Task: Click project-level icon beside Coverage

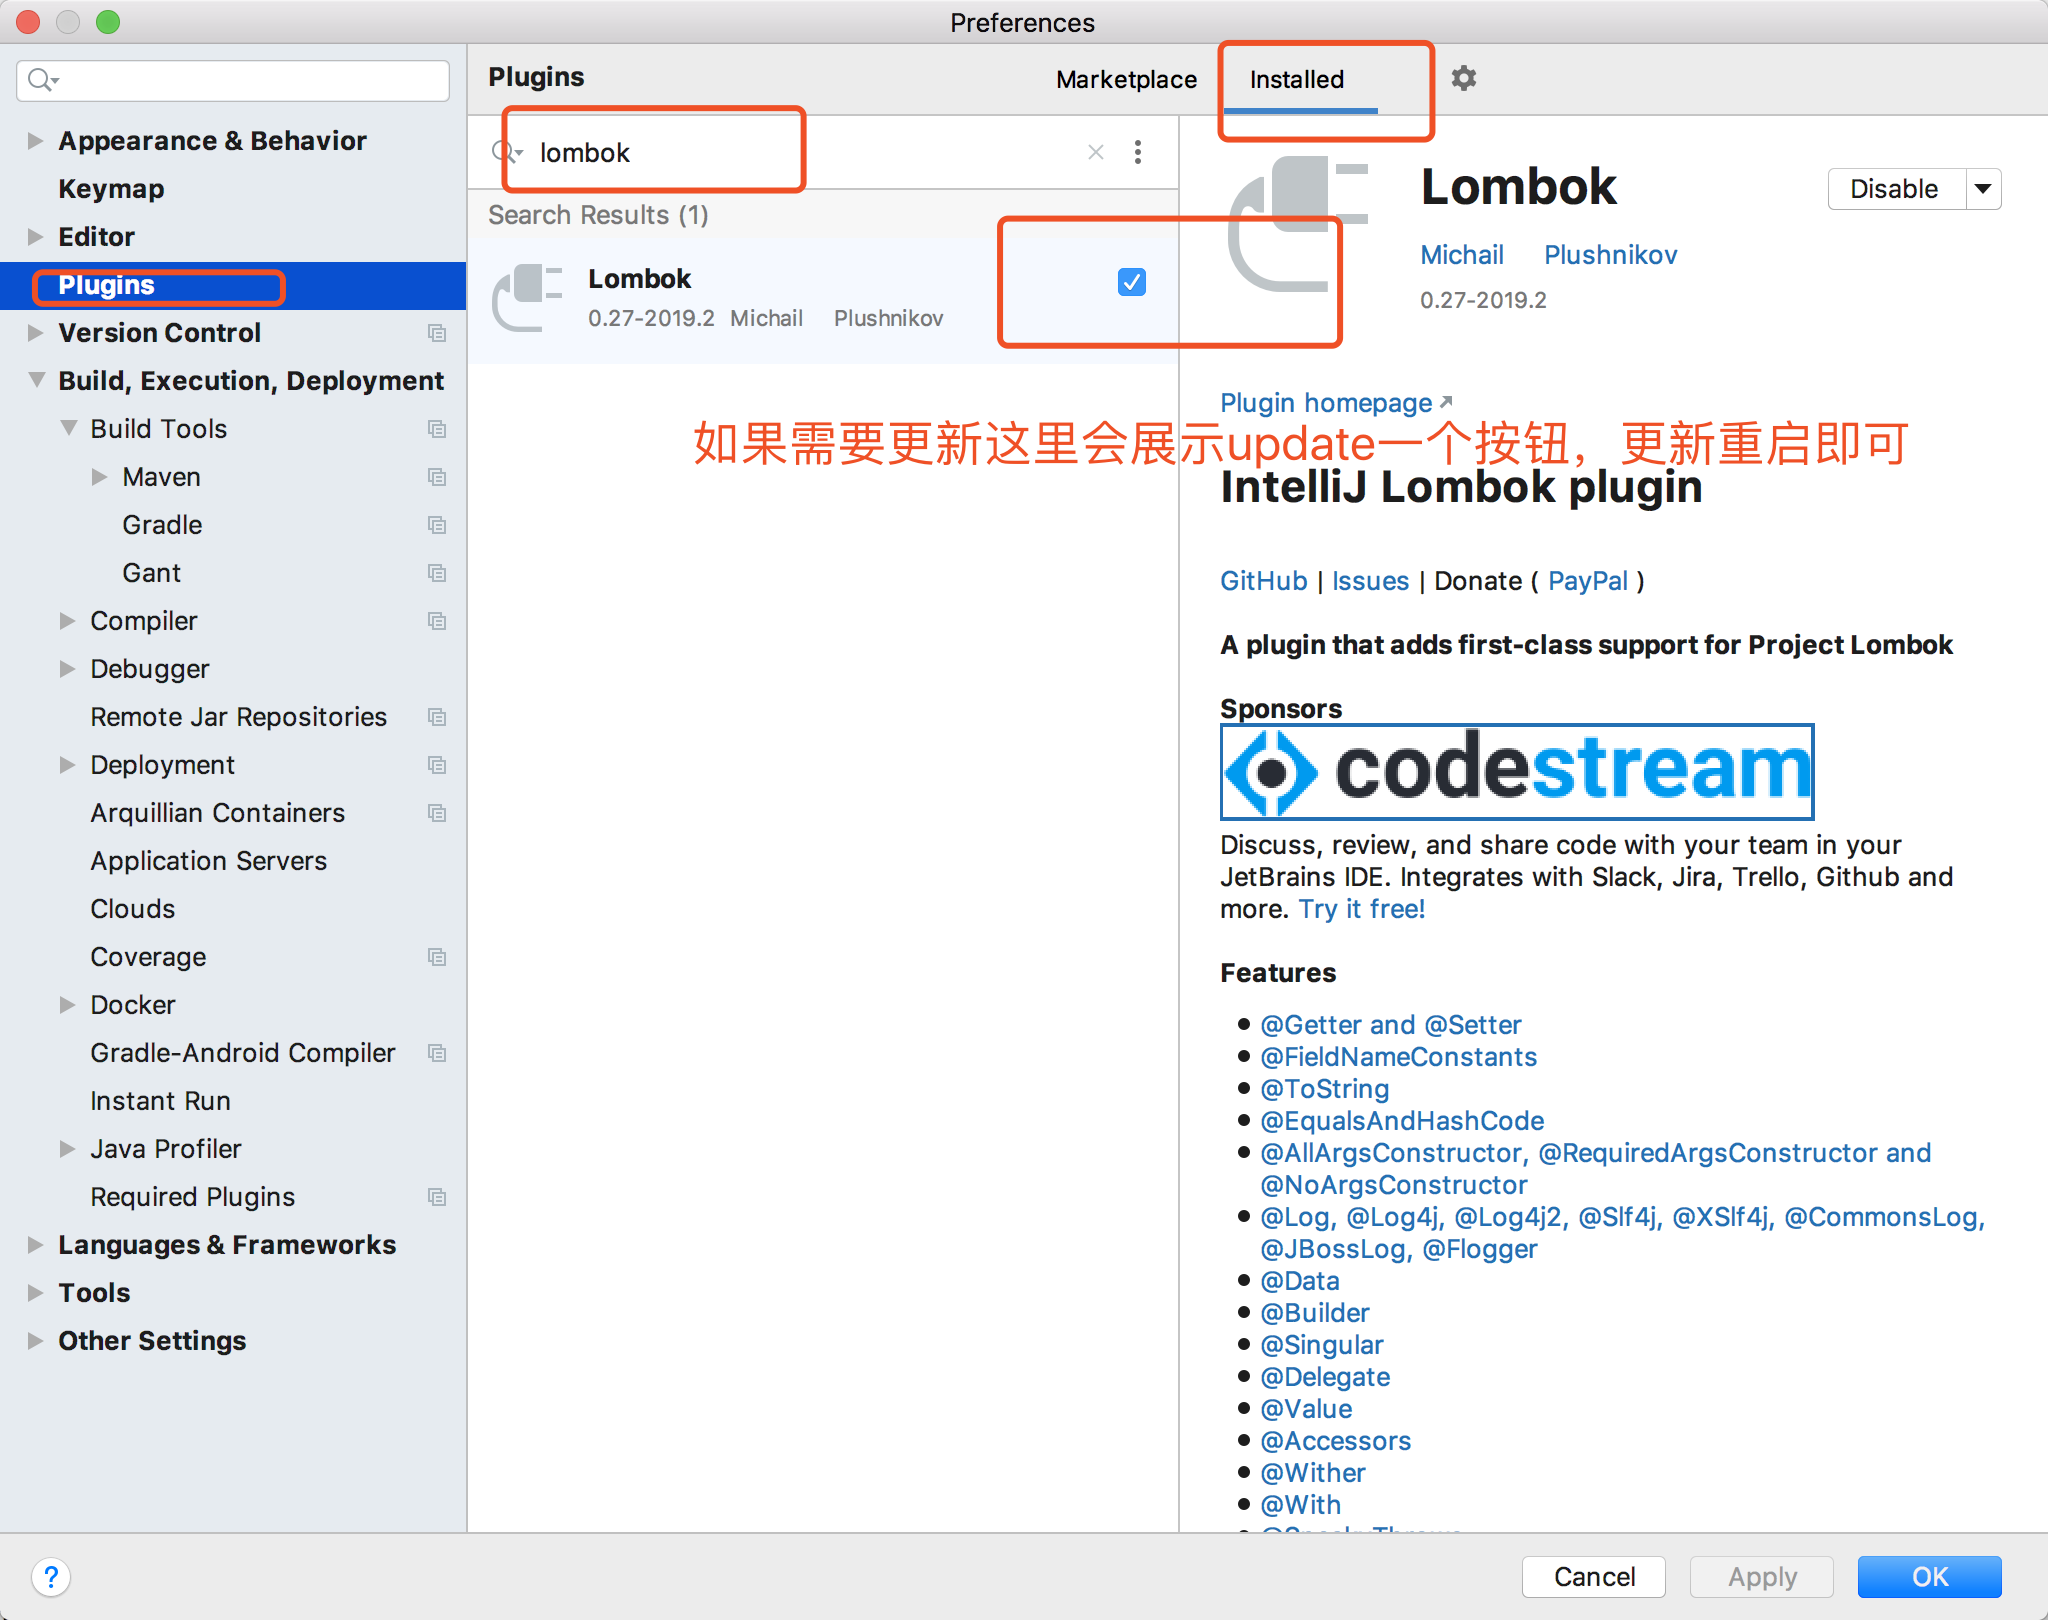Action: click(x=437, y=957)
